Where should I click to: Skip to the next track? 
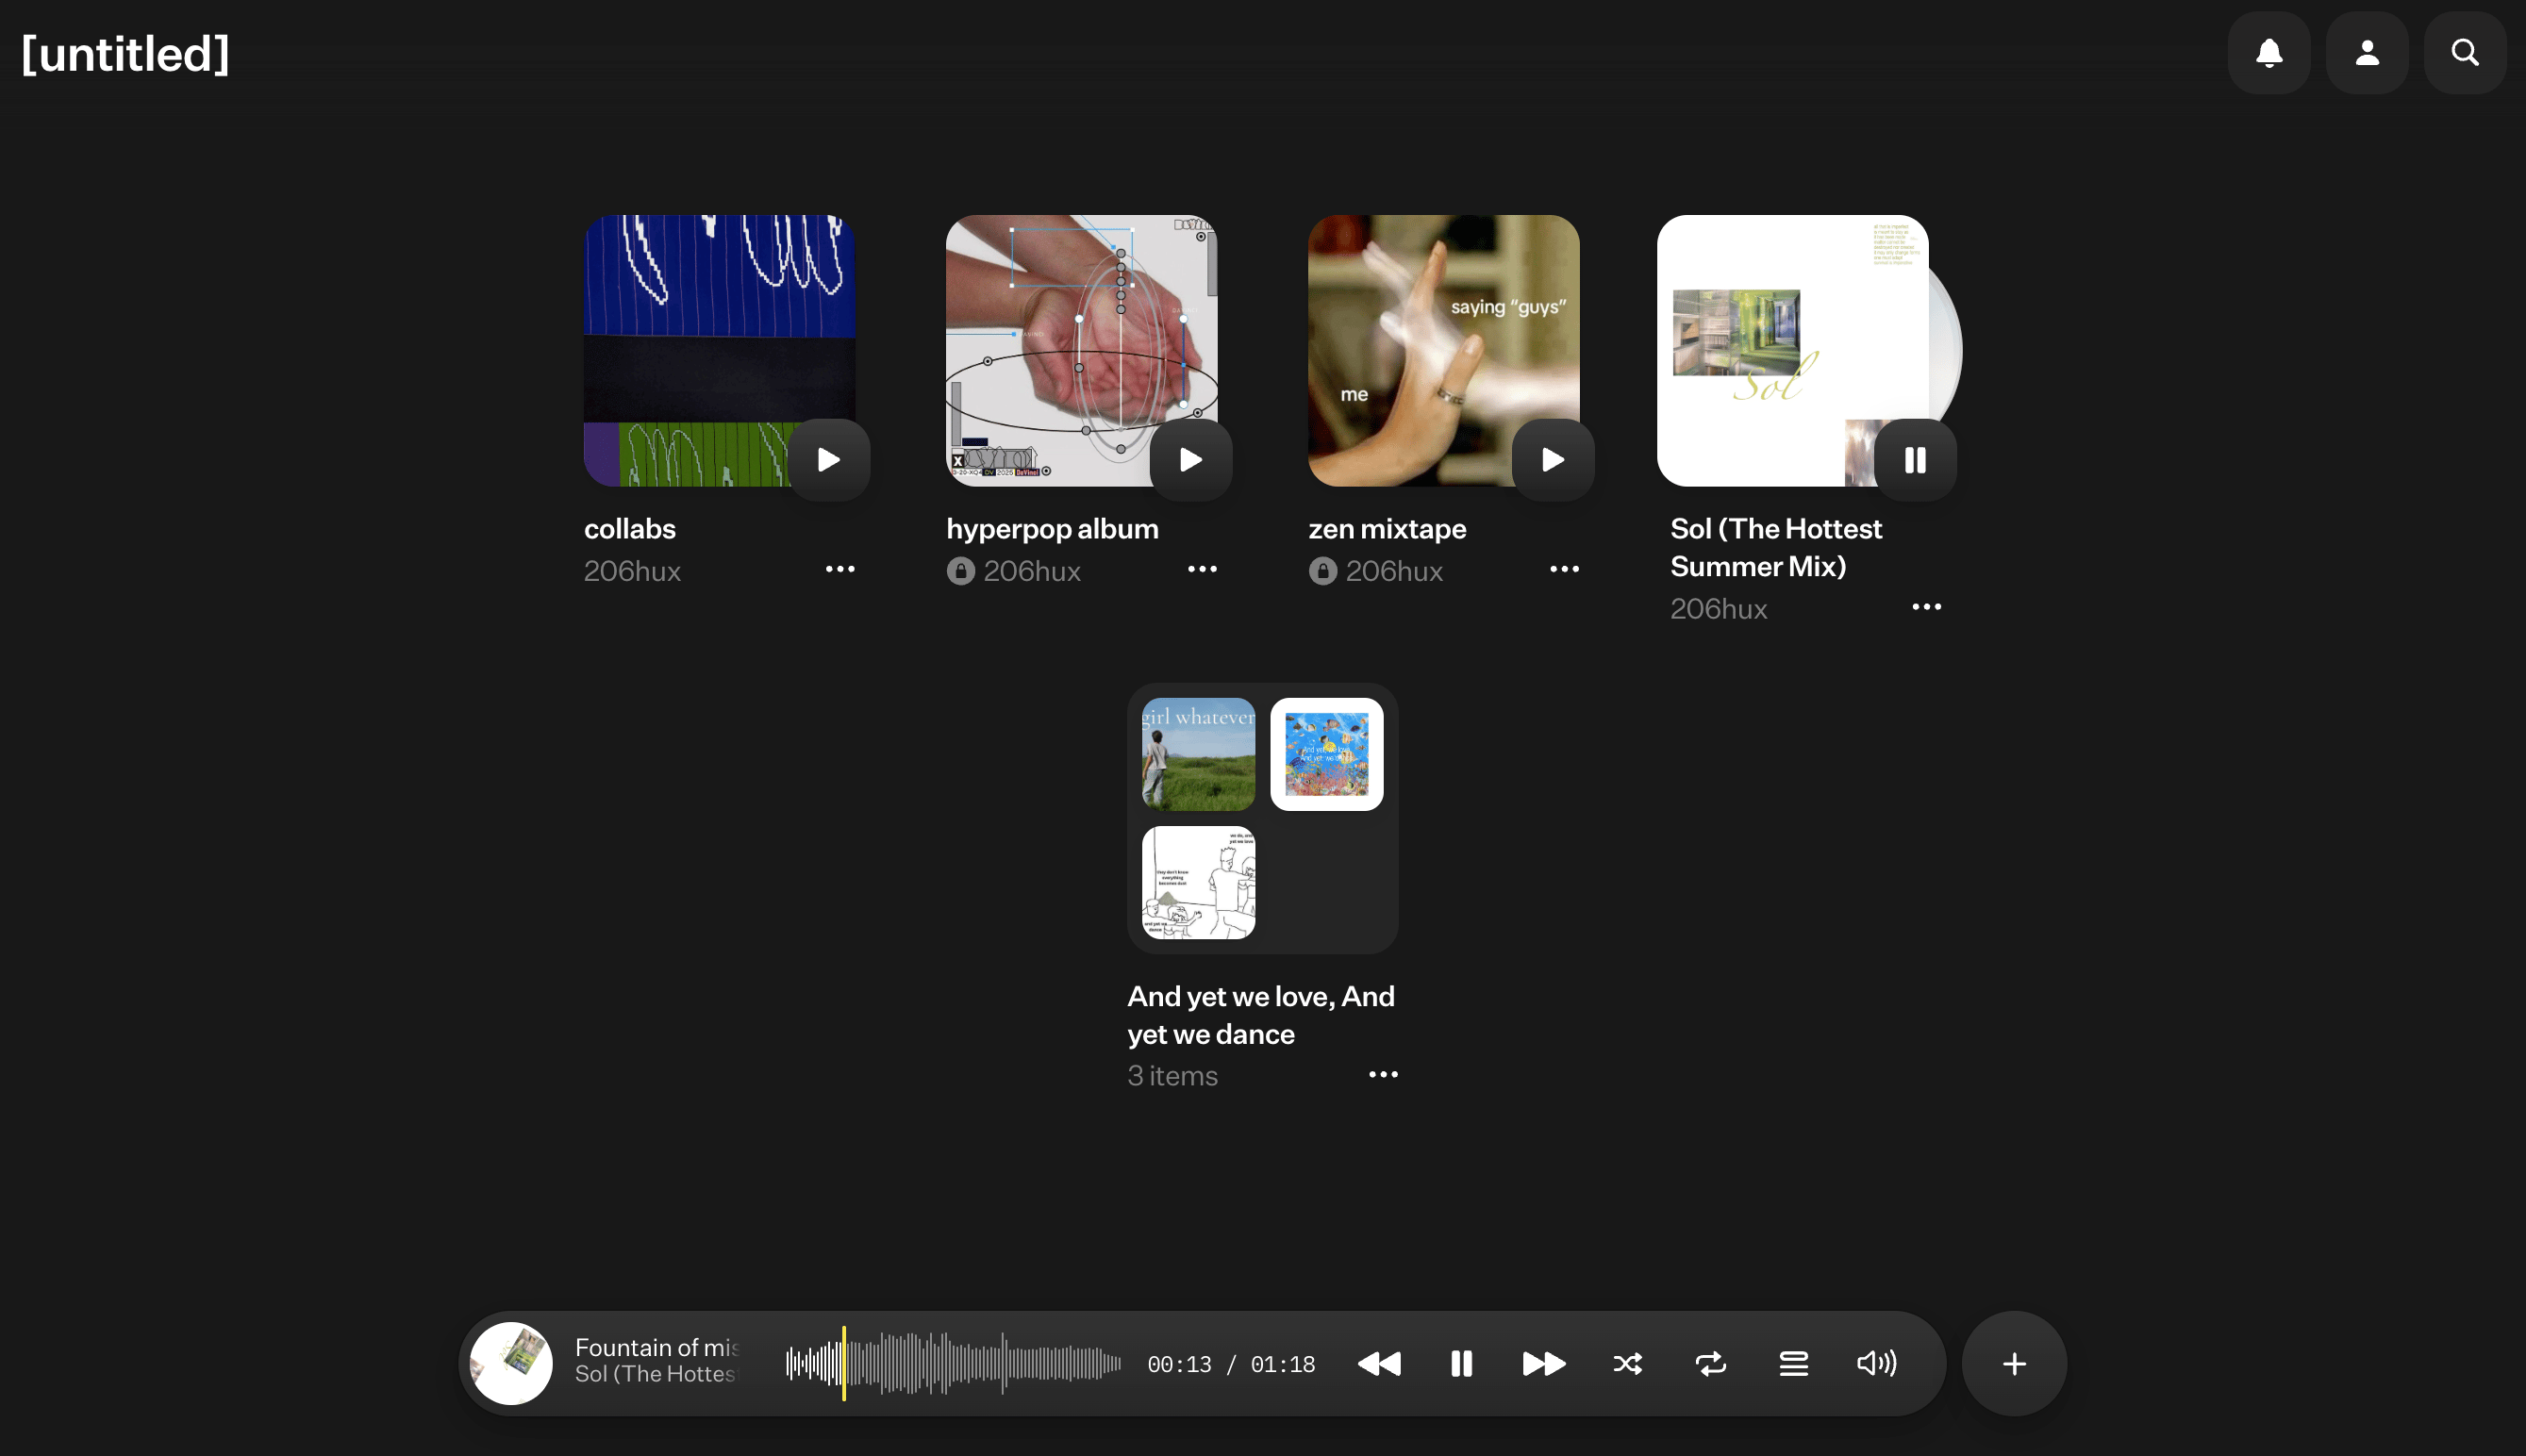[1544, 1363]
